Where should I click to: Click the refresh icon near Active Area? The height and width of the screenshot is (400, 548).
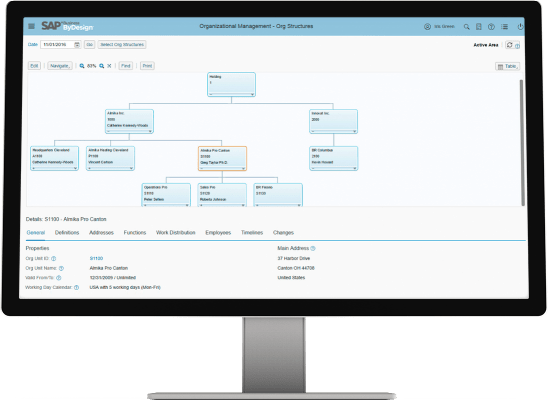pyautogui.click(x=510, y=45)
